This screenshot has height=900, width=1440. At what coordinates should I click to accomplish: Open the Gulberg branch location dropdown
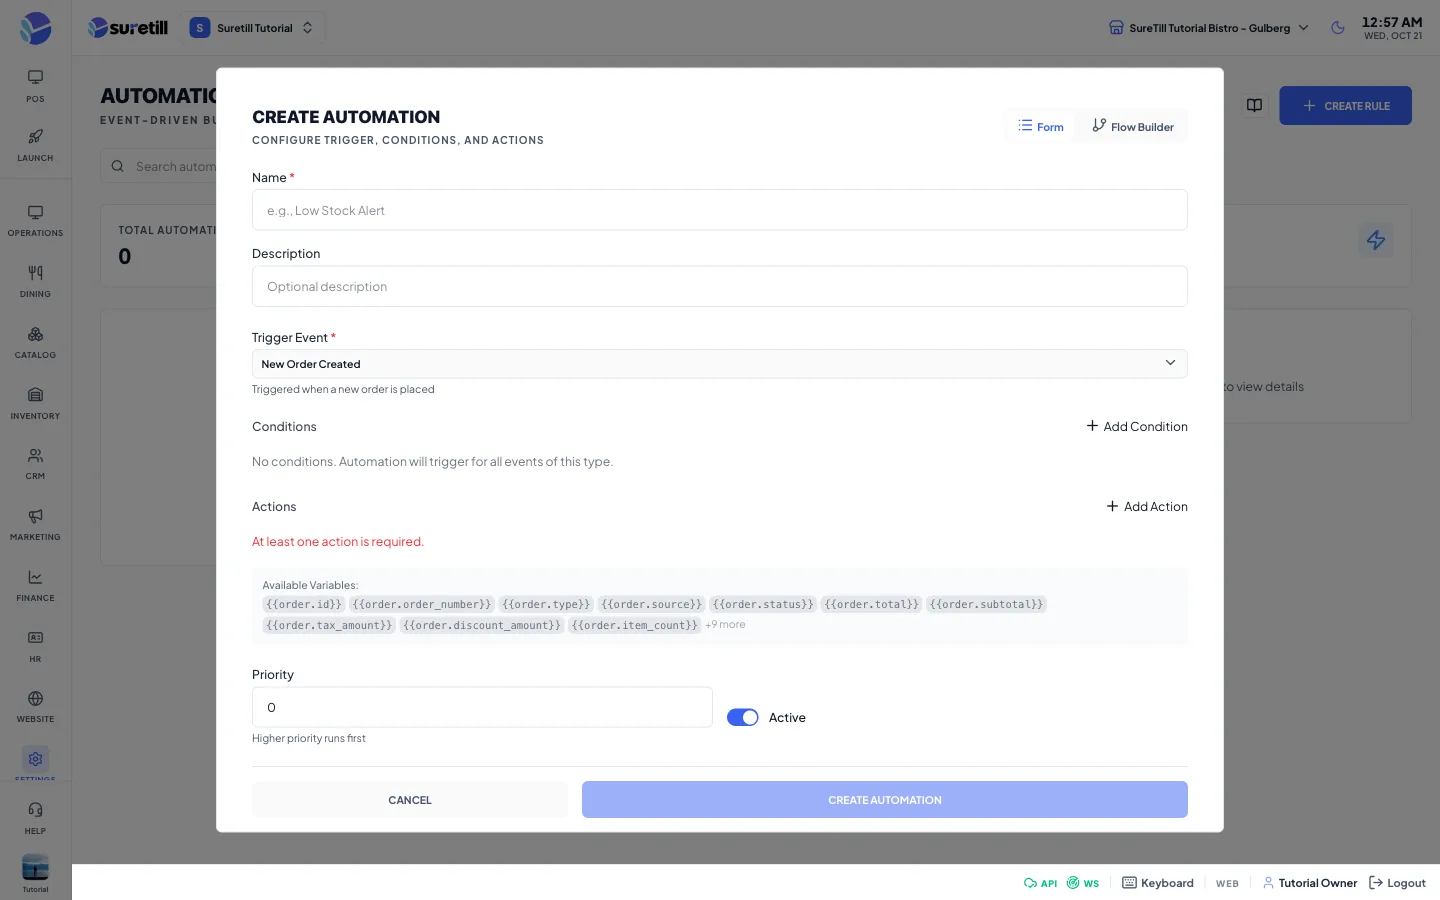click(1209, 28)
